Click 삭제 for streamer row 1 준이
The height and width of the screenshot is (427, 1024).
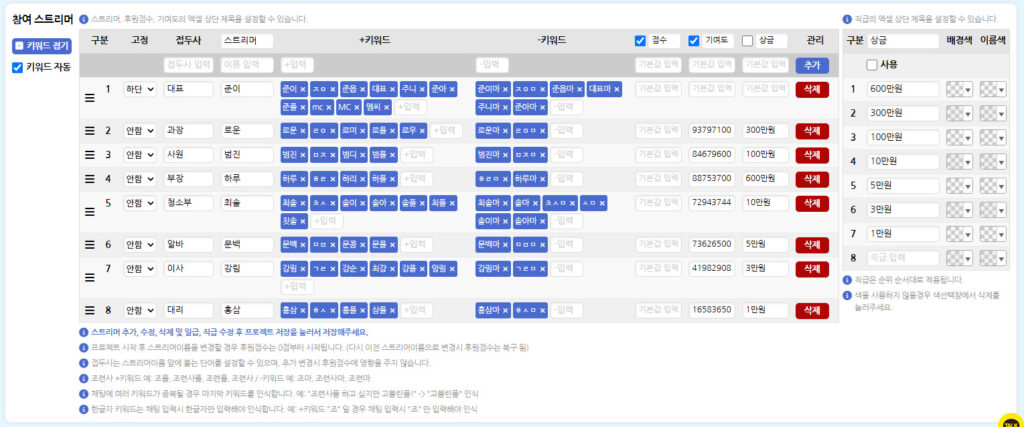(812, 89)
